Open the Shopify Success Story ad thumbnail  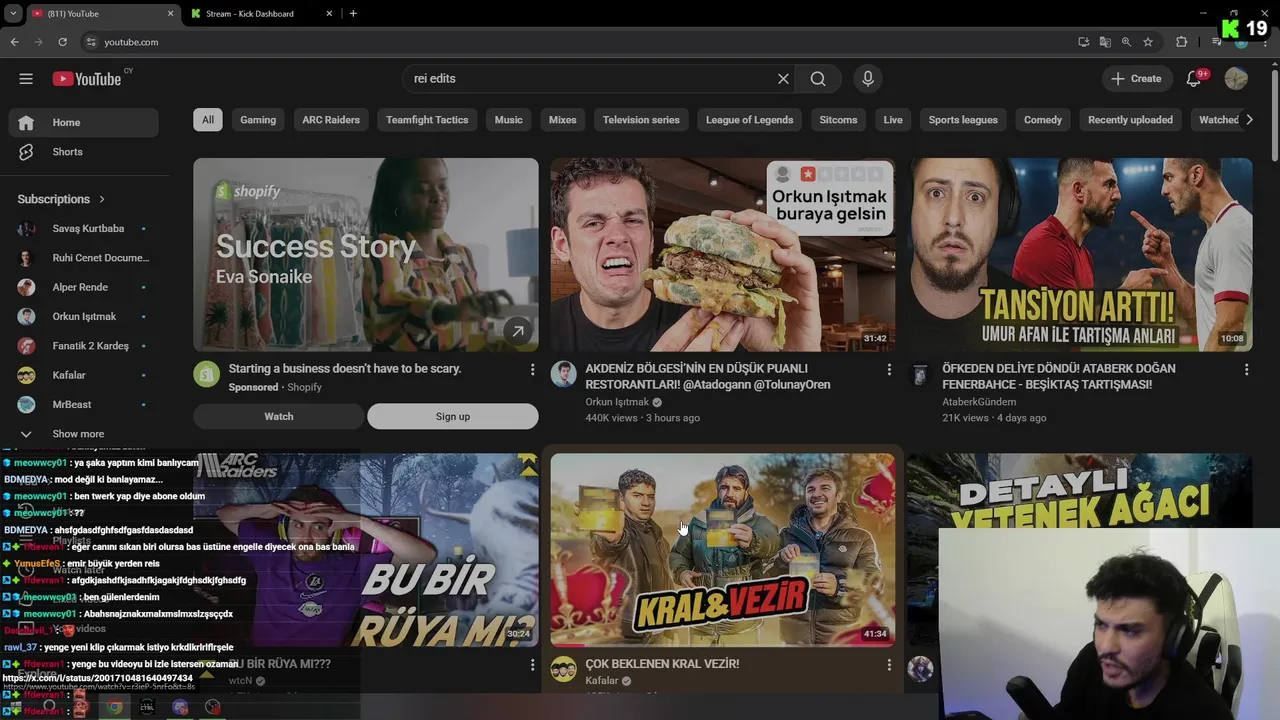365,254
